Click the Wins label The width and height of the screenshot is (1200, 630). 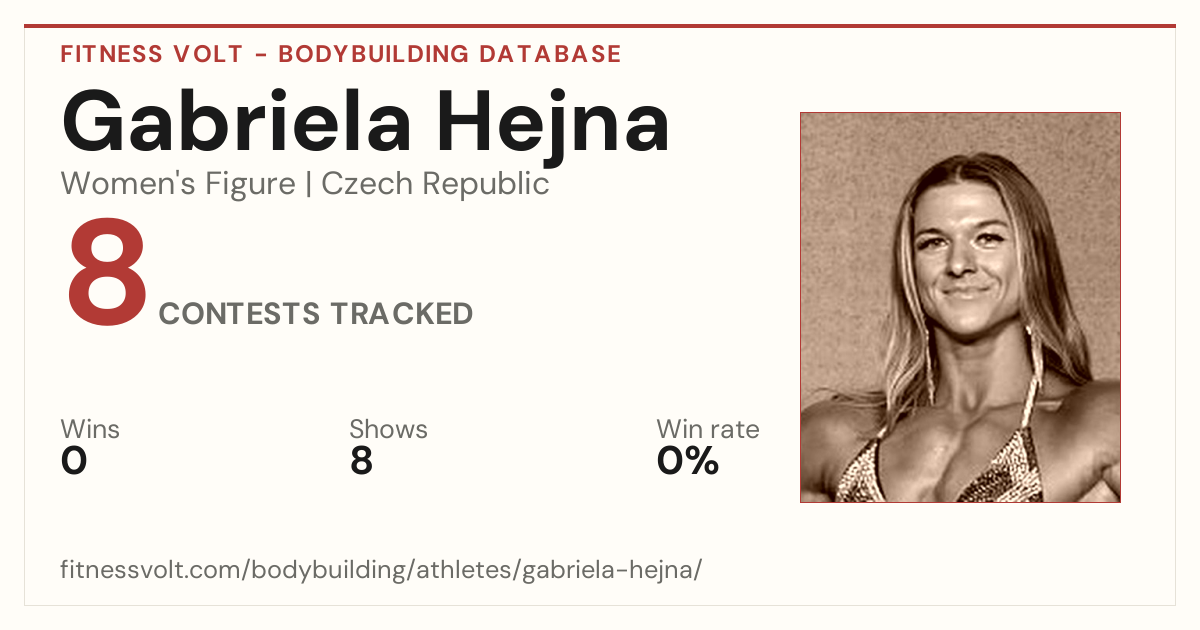pos(90,429)
